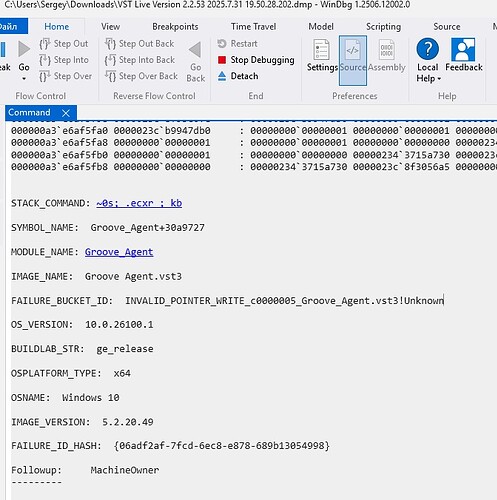Open the Breakpoints ribbon tab
497x500 pixels.
[x=175, y=26]
